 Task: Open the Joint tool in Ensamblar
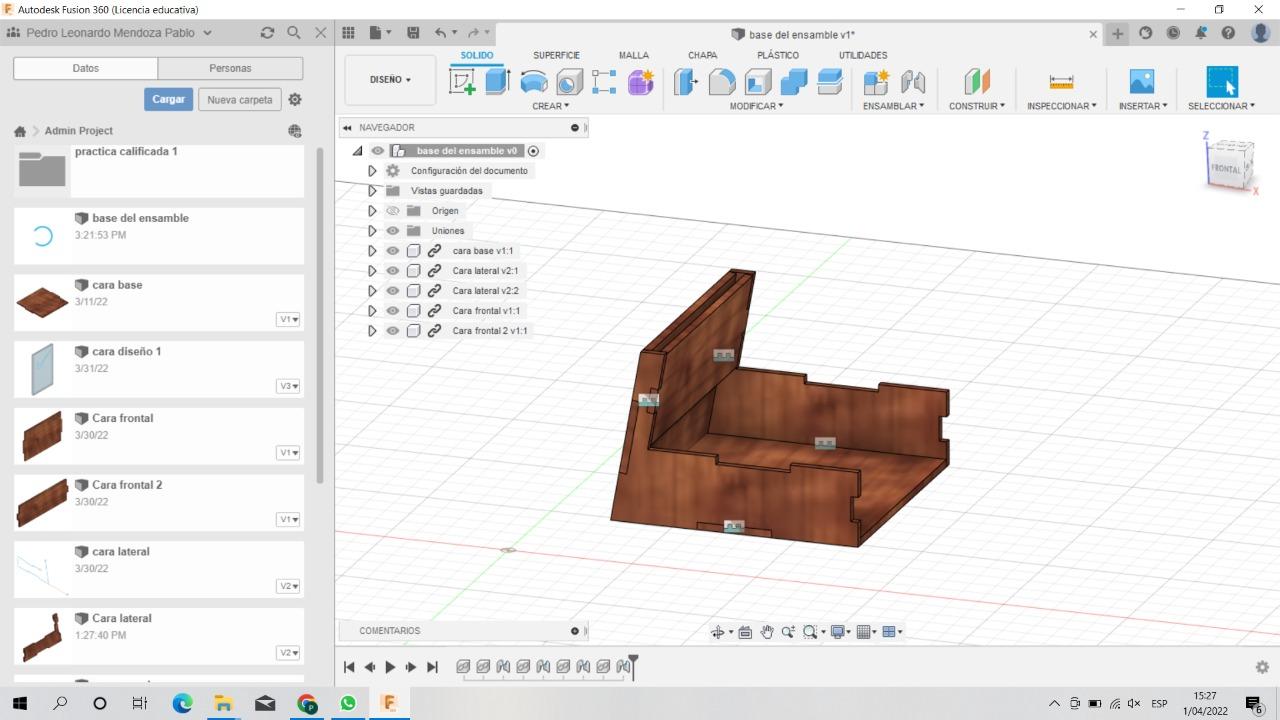913,82
